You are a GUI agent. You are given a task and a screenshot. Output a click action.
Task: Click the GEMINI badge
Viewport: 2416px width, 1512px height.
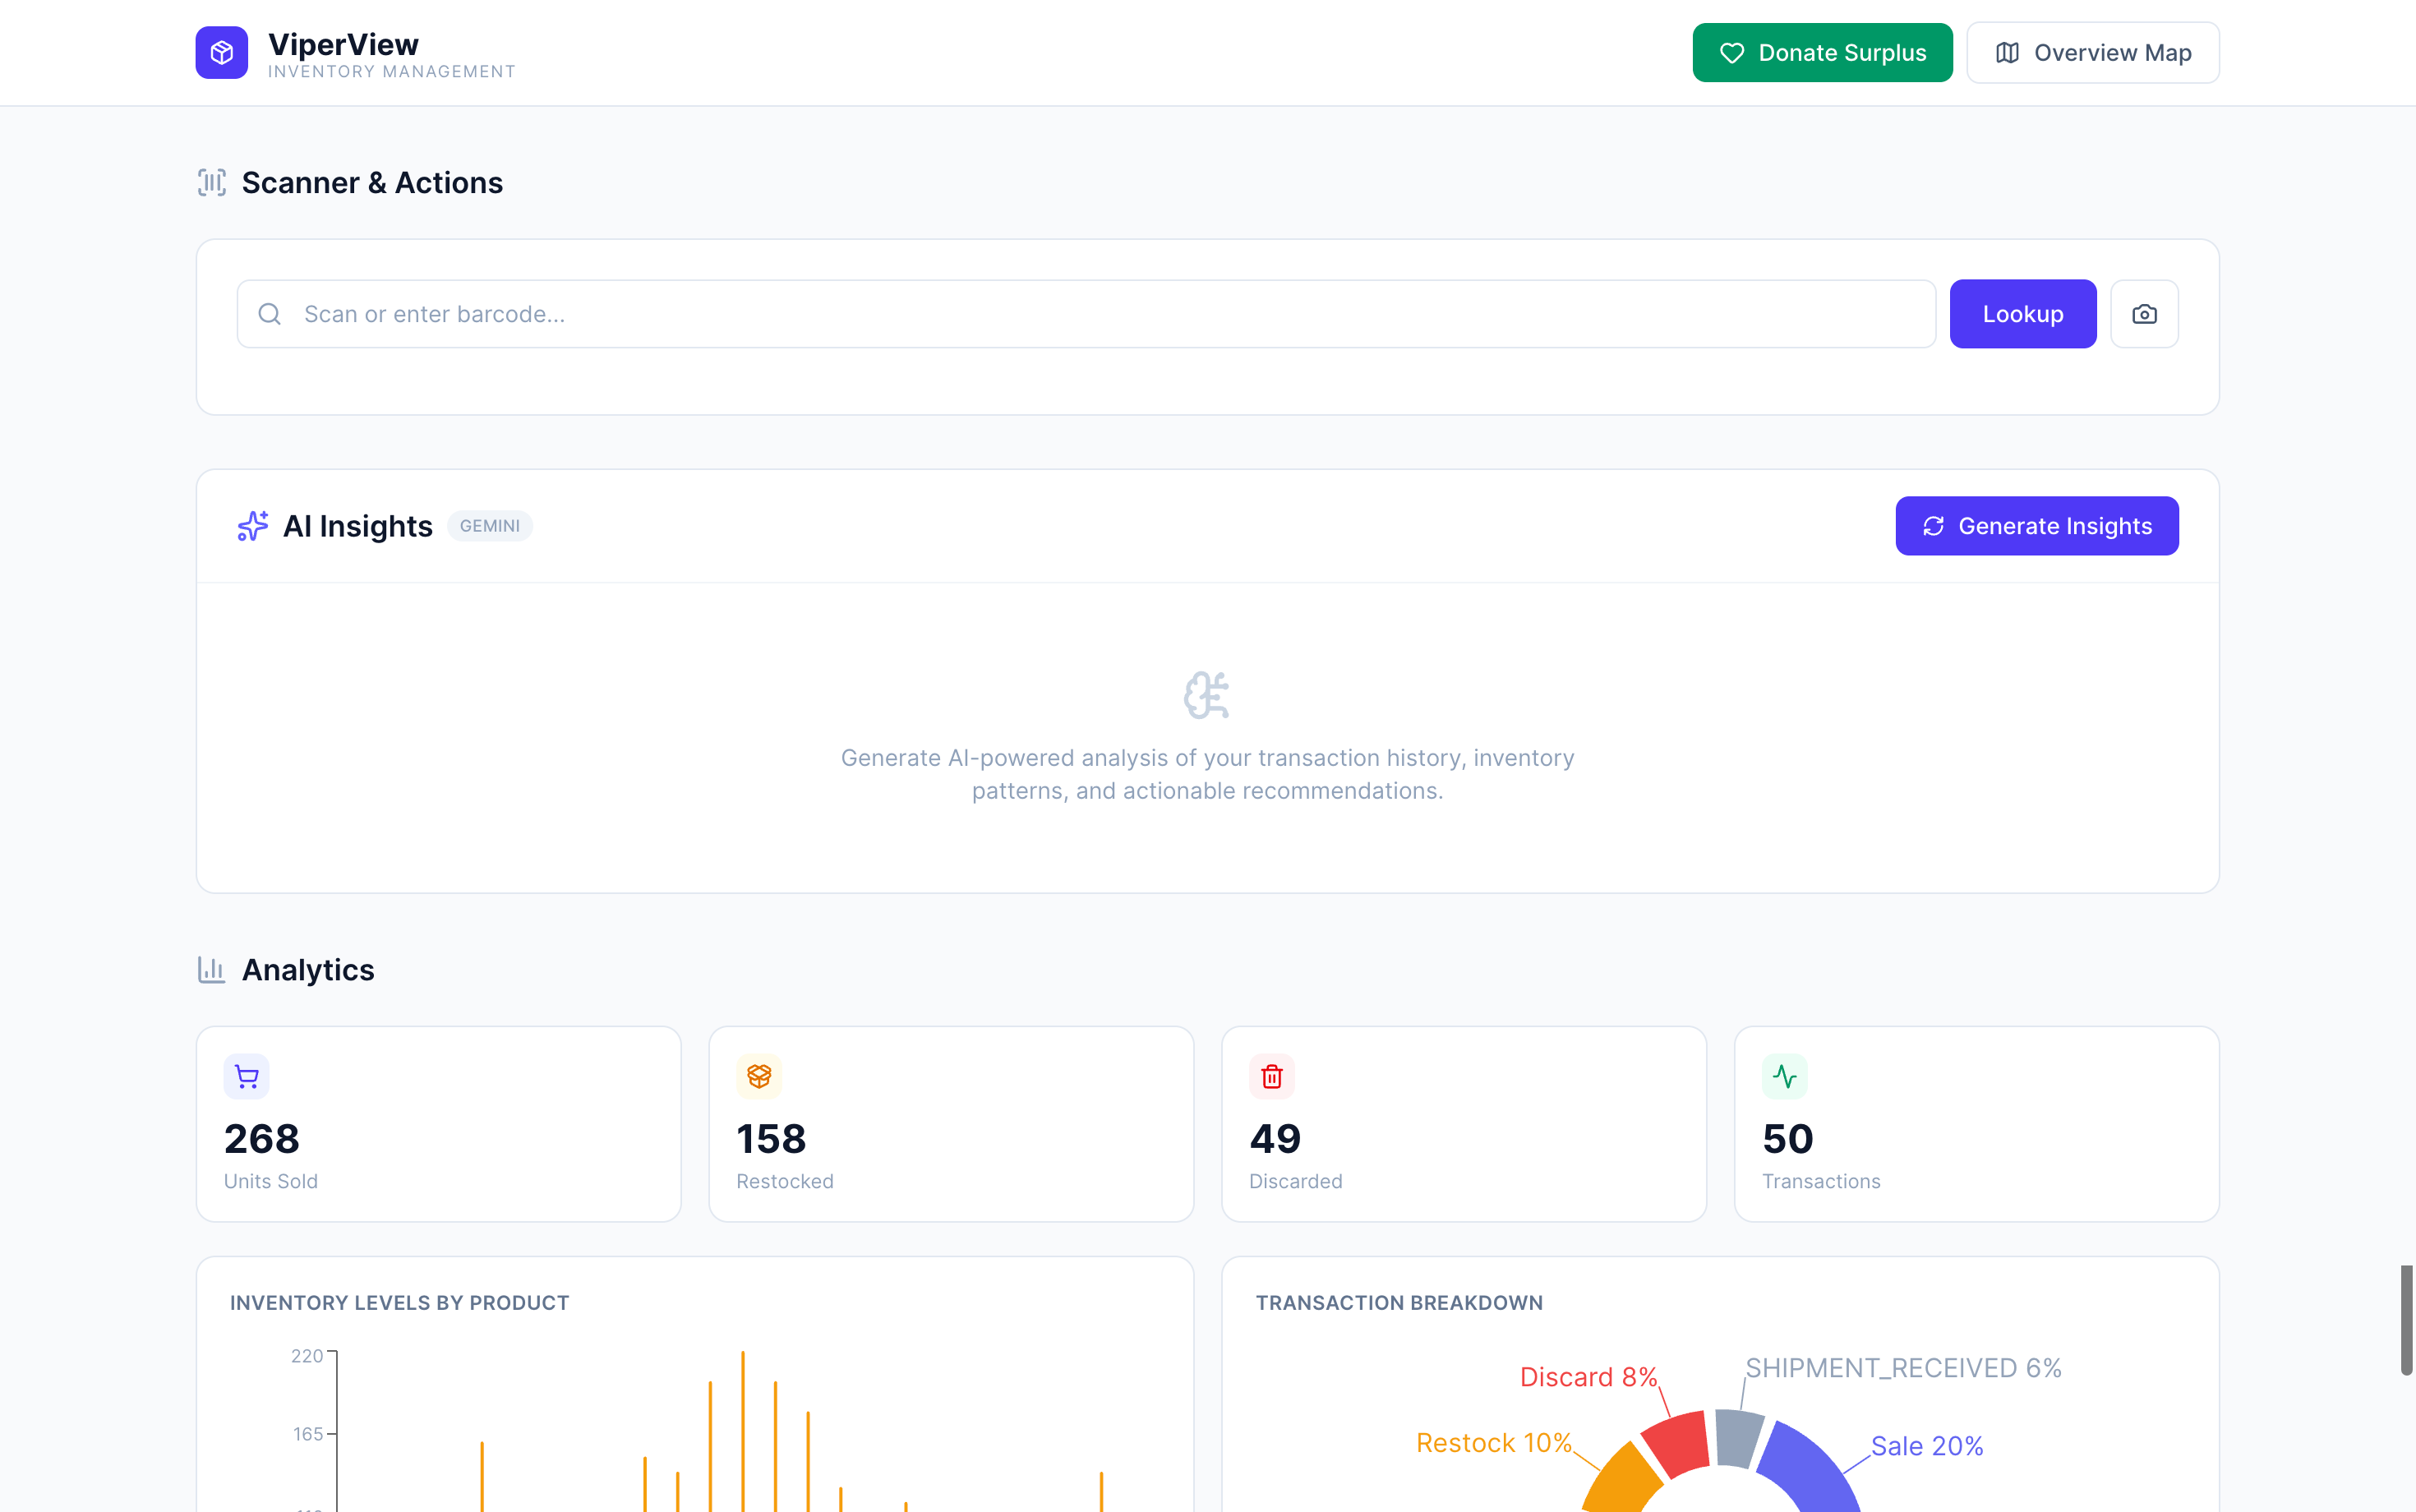coord(489,526)
